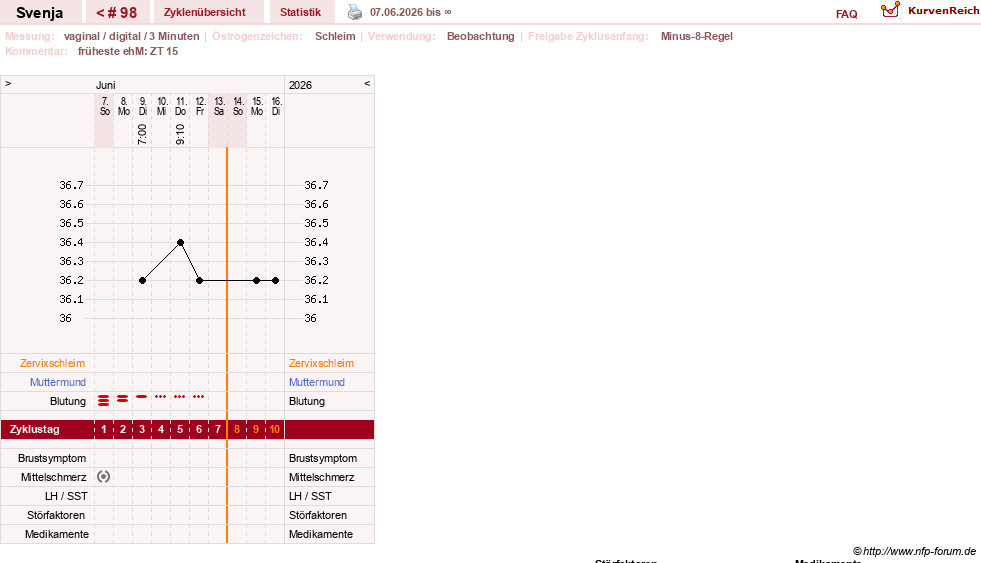
Task: Click cycle day 5 in the Zyklustag row
Action: tap(180, 429)
